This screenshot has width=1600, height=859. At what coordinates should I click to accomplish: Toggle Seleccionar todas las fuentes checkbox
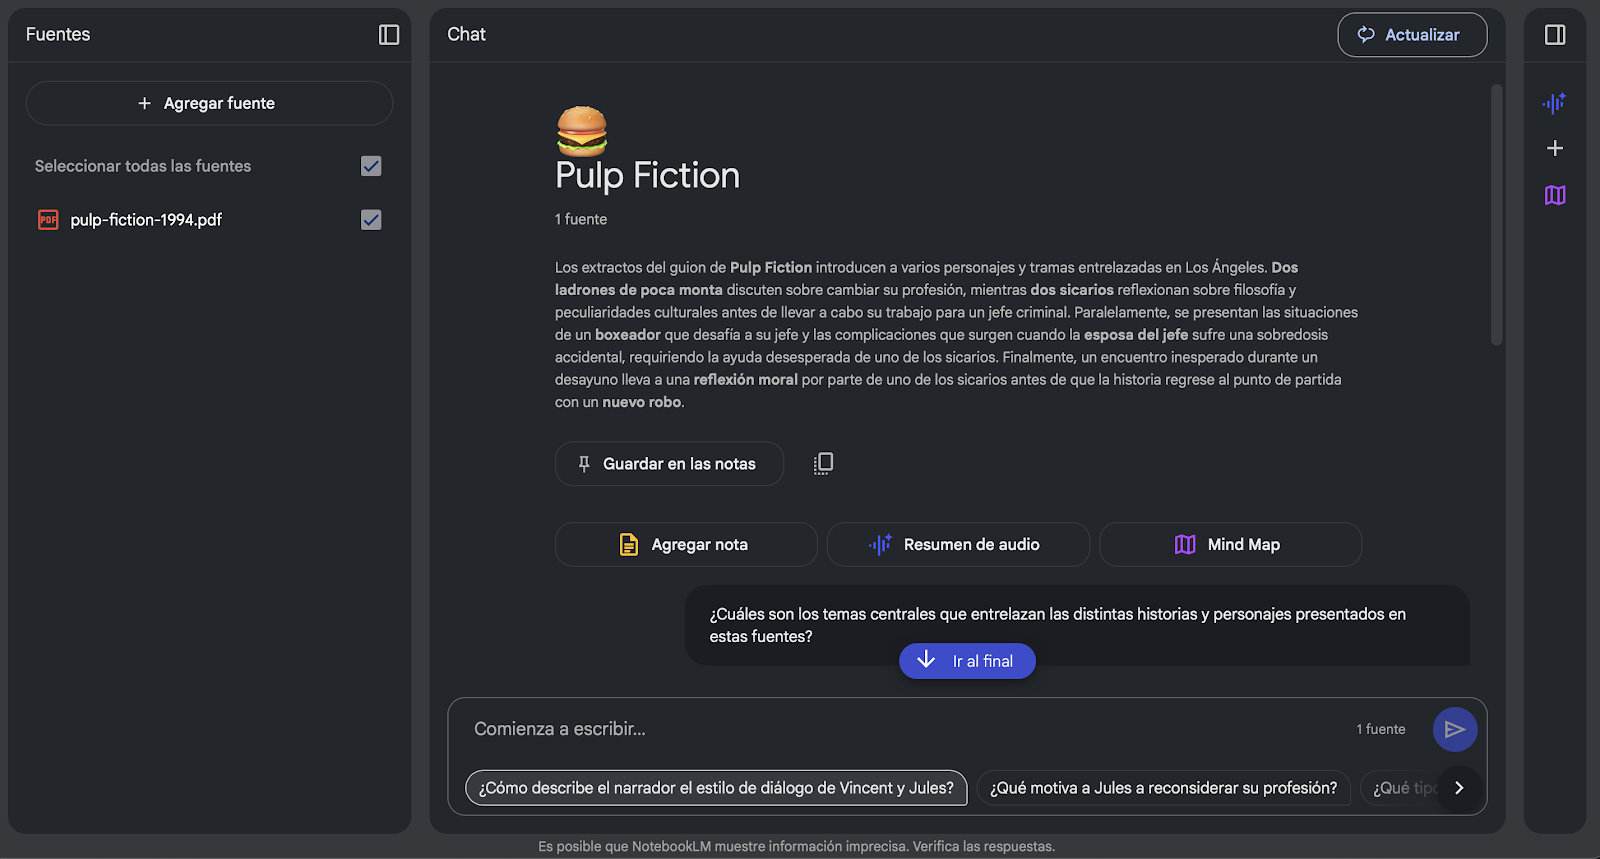tap(371, 166)
